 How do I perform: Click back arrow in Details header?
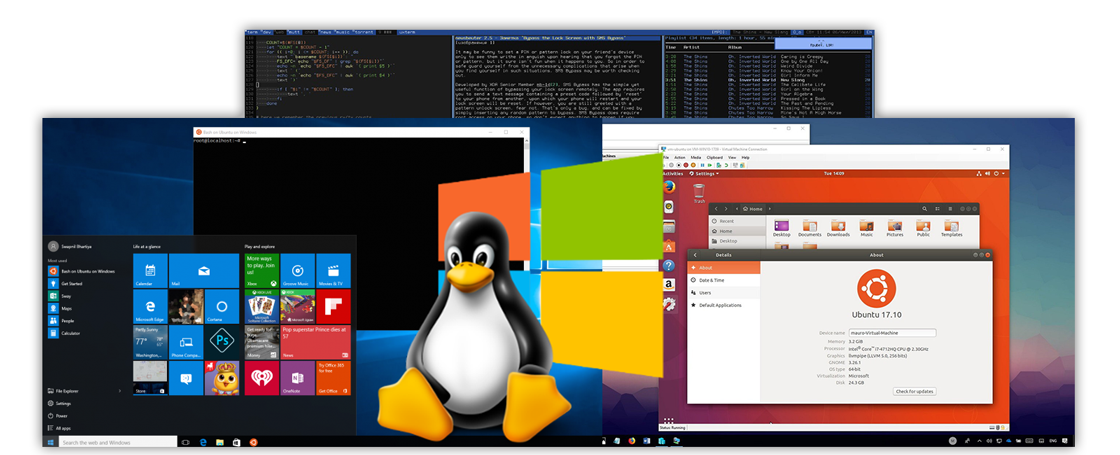click(x=696, y=255)
